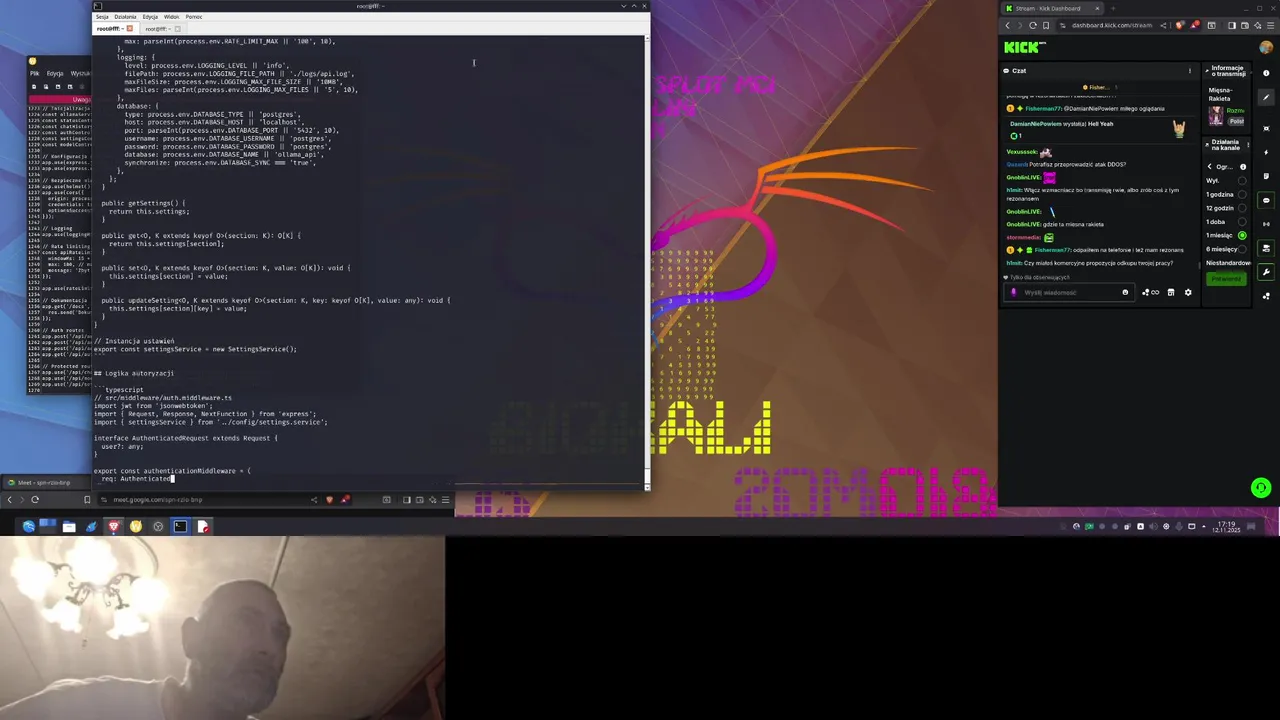
Task: Click the dashboard.kick.com address bar
Action: (1112, 26)
